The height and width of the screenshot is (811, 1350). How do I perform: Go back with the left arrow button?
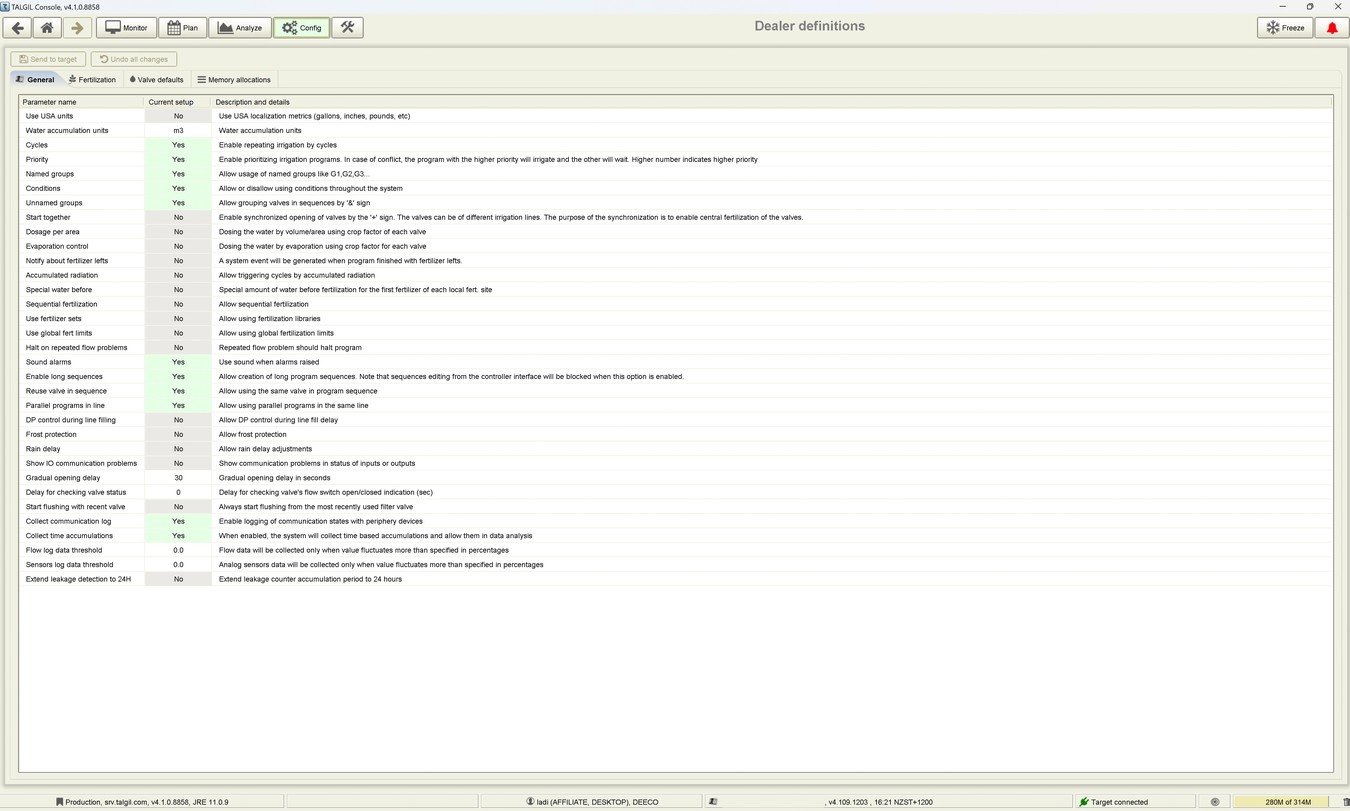tap(18, 28)
